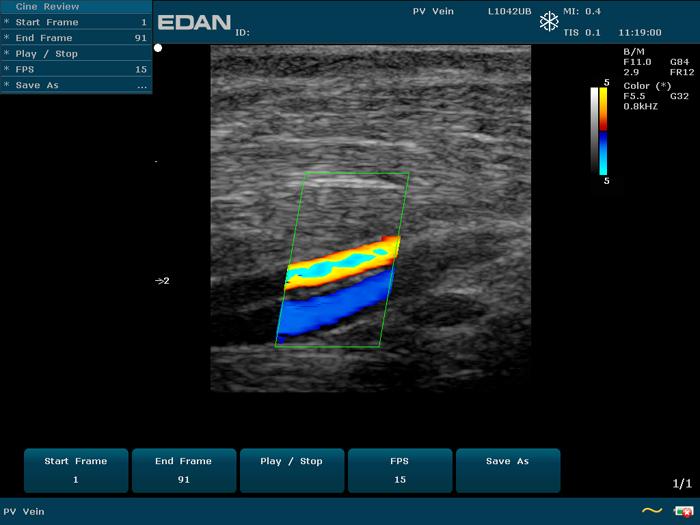Click the white probe orientation dot
This screenshot has height=525, width=700.
tap(158, 48)
